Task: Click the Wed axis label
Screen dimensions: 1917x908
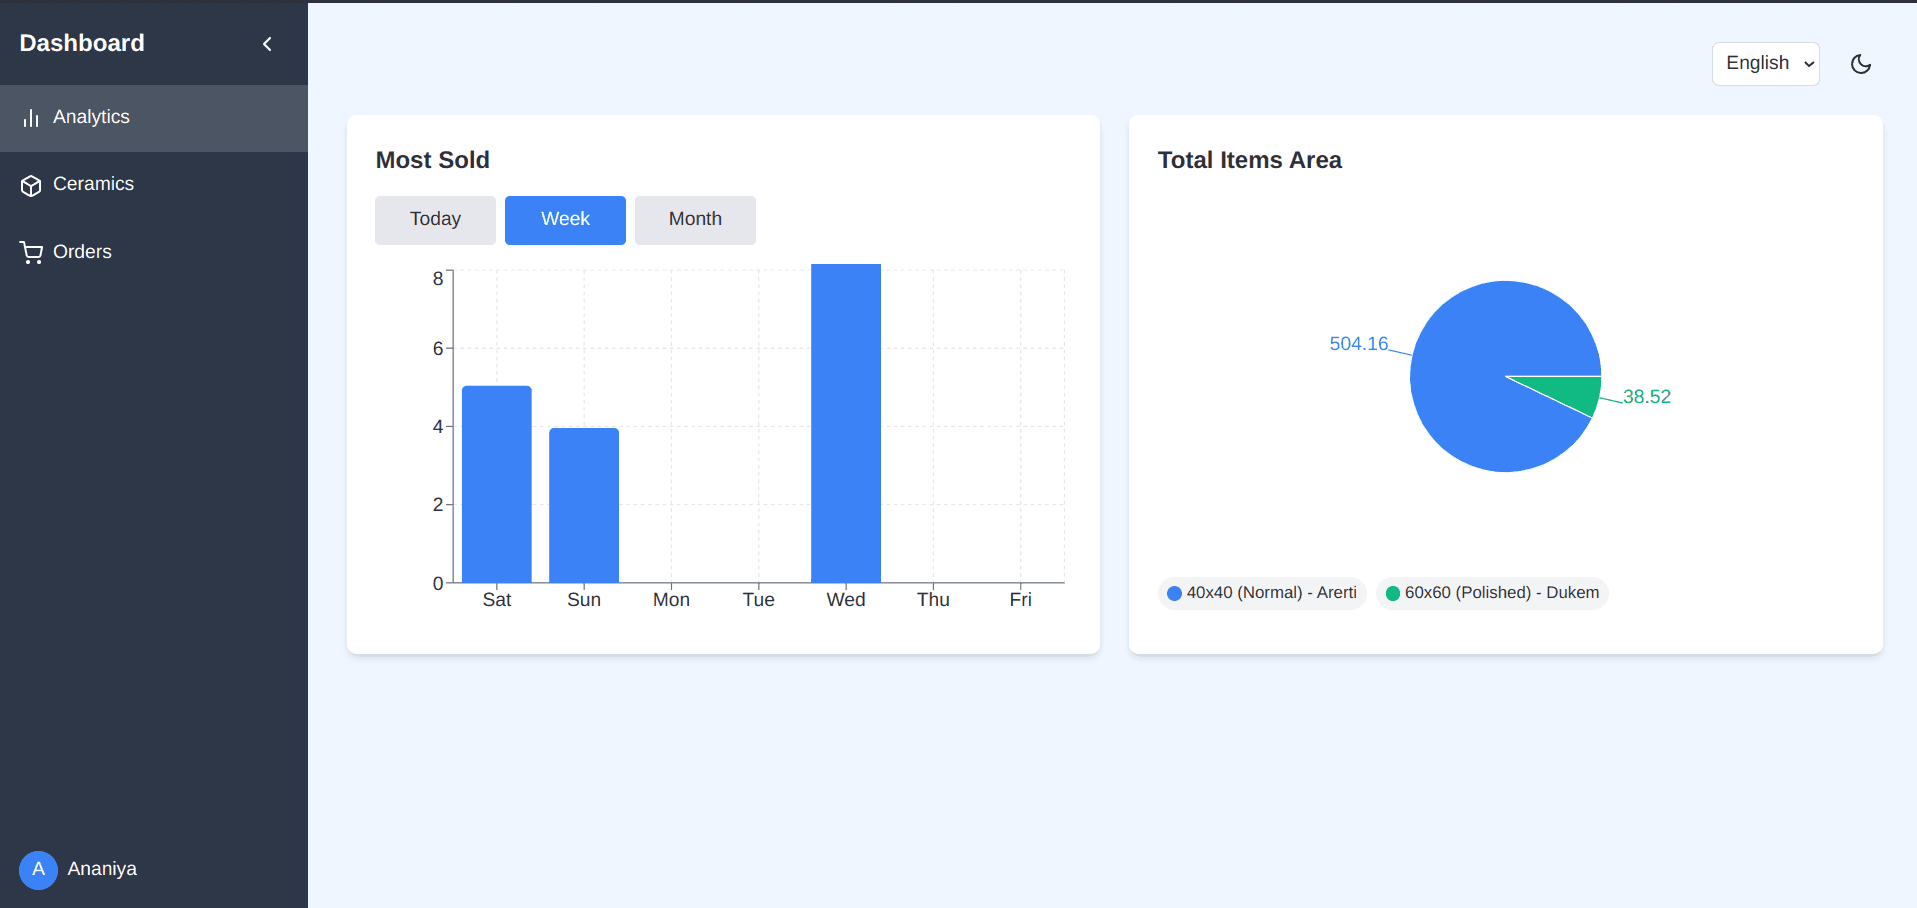Action: (846, 600)
